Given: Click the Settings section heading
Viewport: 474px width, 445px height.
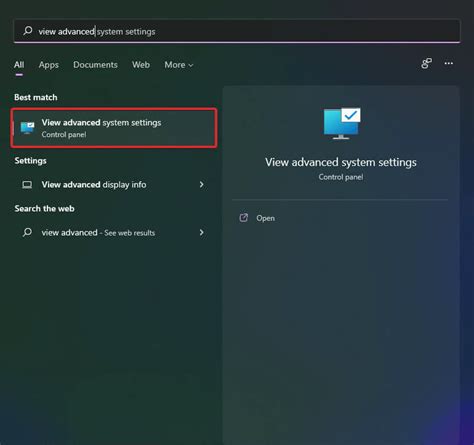Looking at the screenshot, I should coord(30,161).
